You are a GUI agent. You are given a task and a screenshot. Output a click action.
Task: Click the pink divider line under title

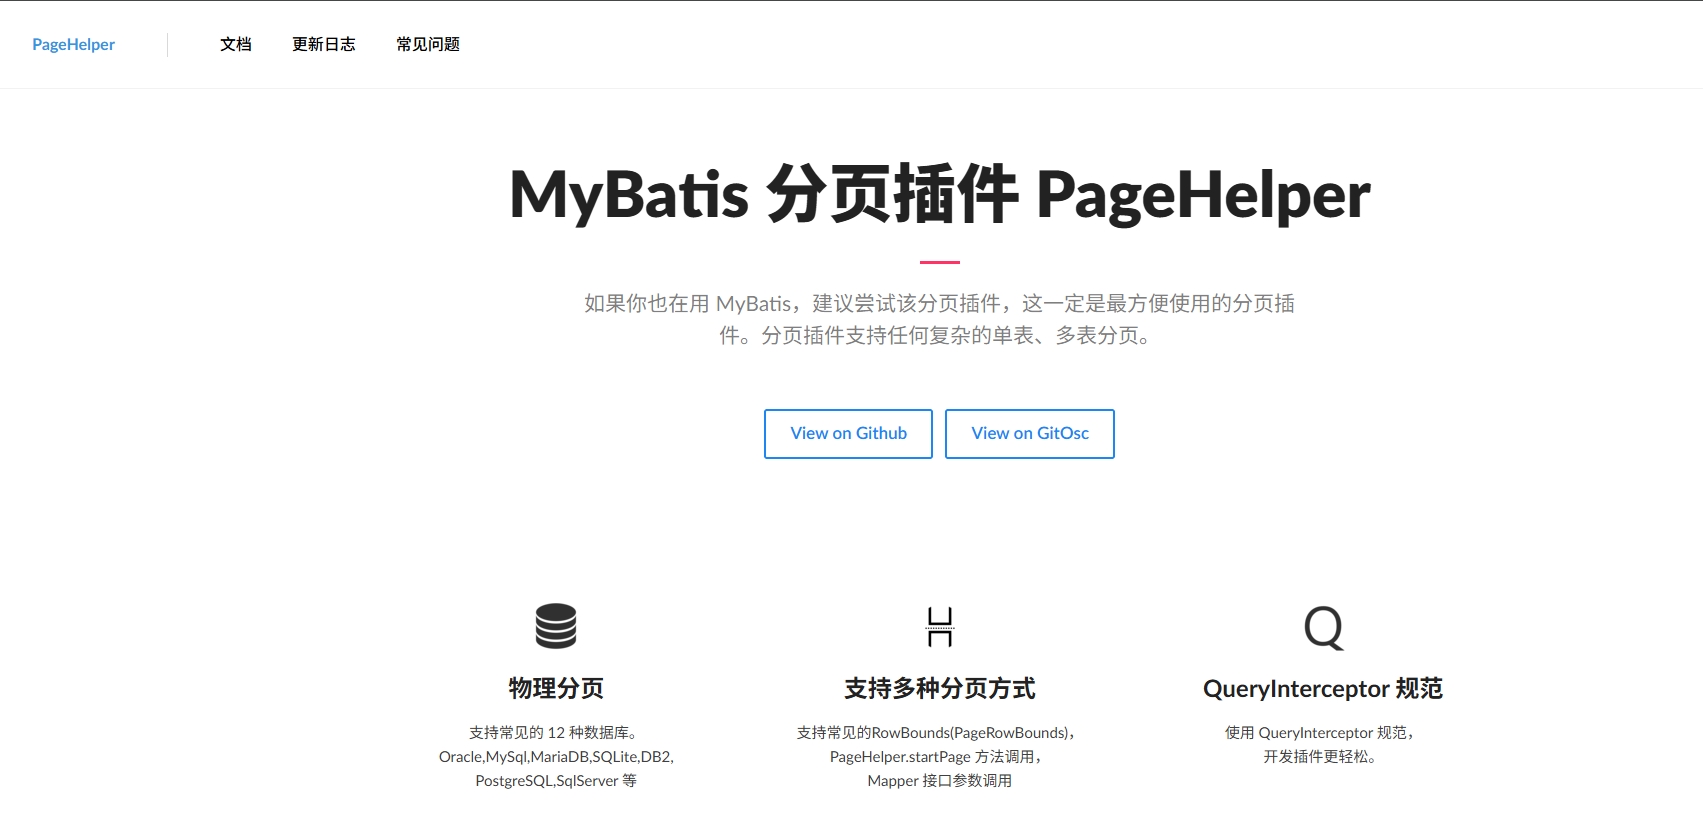(x=939, y=262)
